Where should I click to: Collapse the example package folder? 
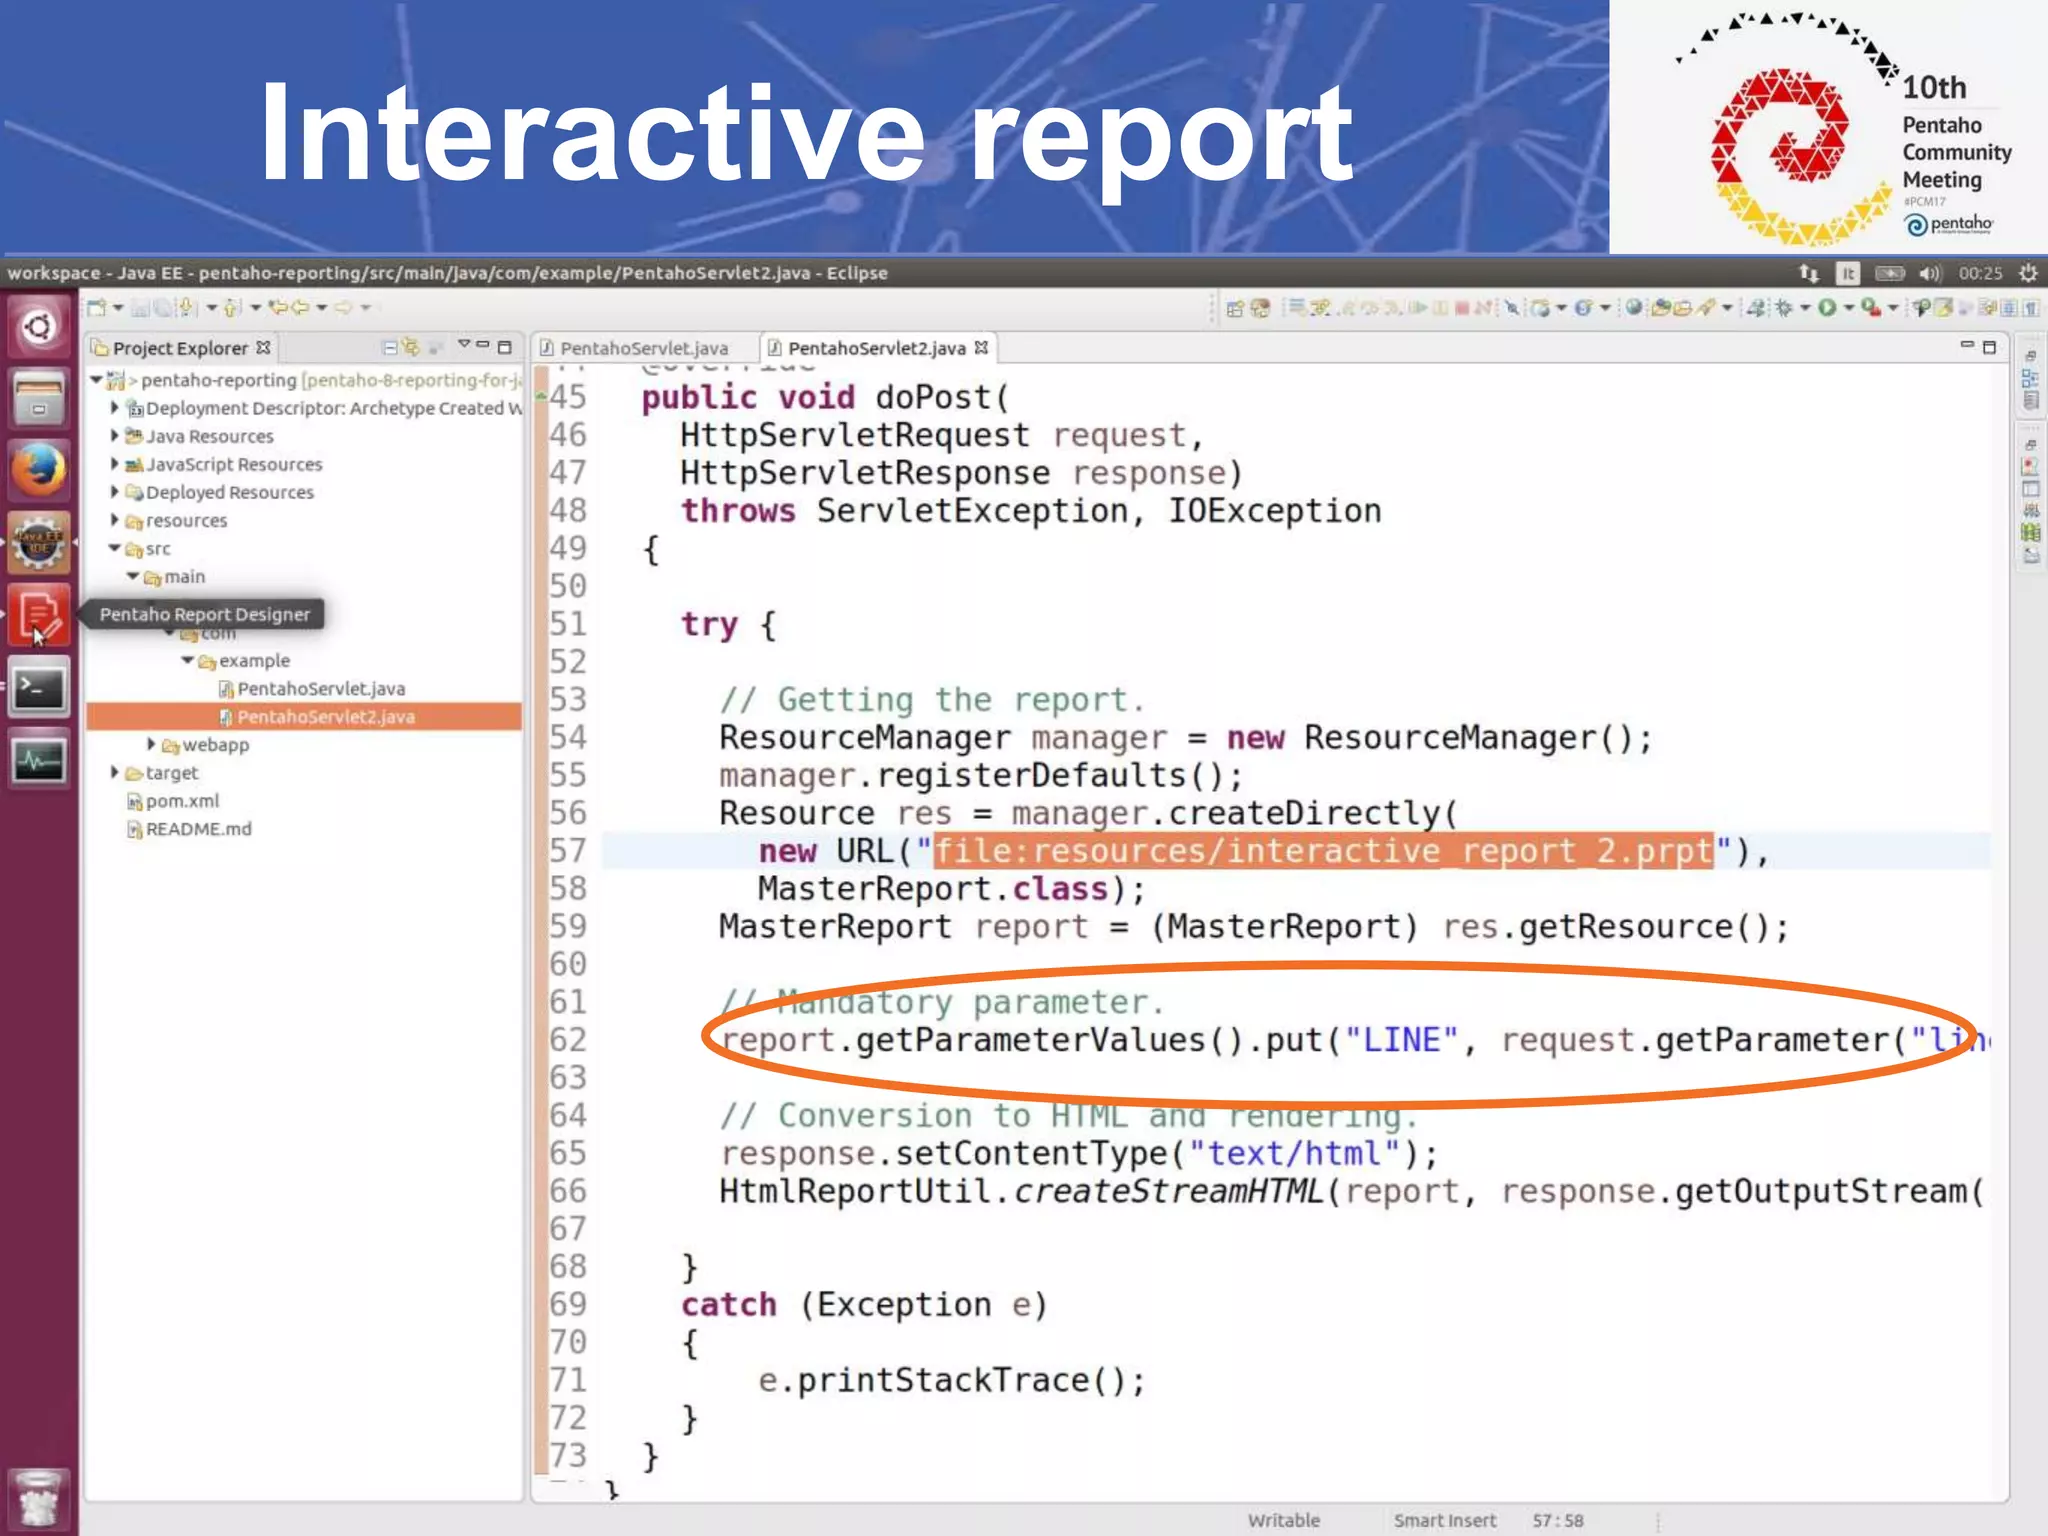point(188,661)
